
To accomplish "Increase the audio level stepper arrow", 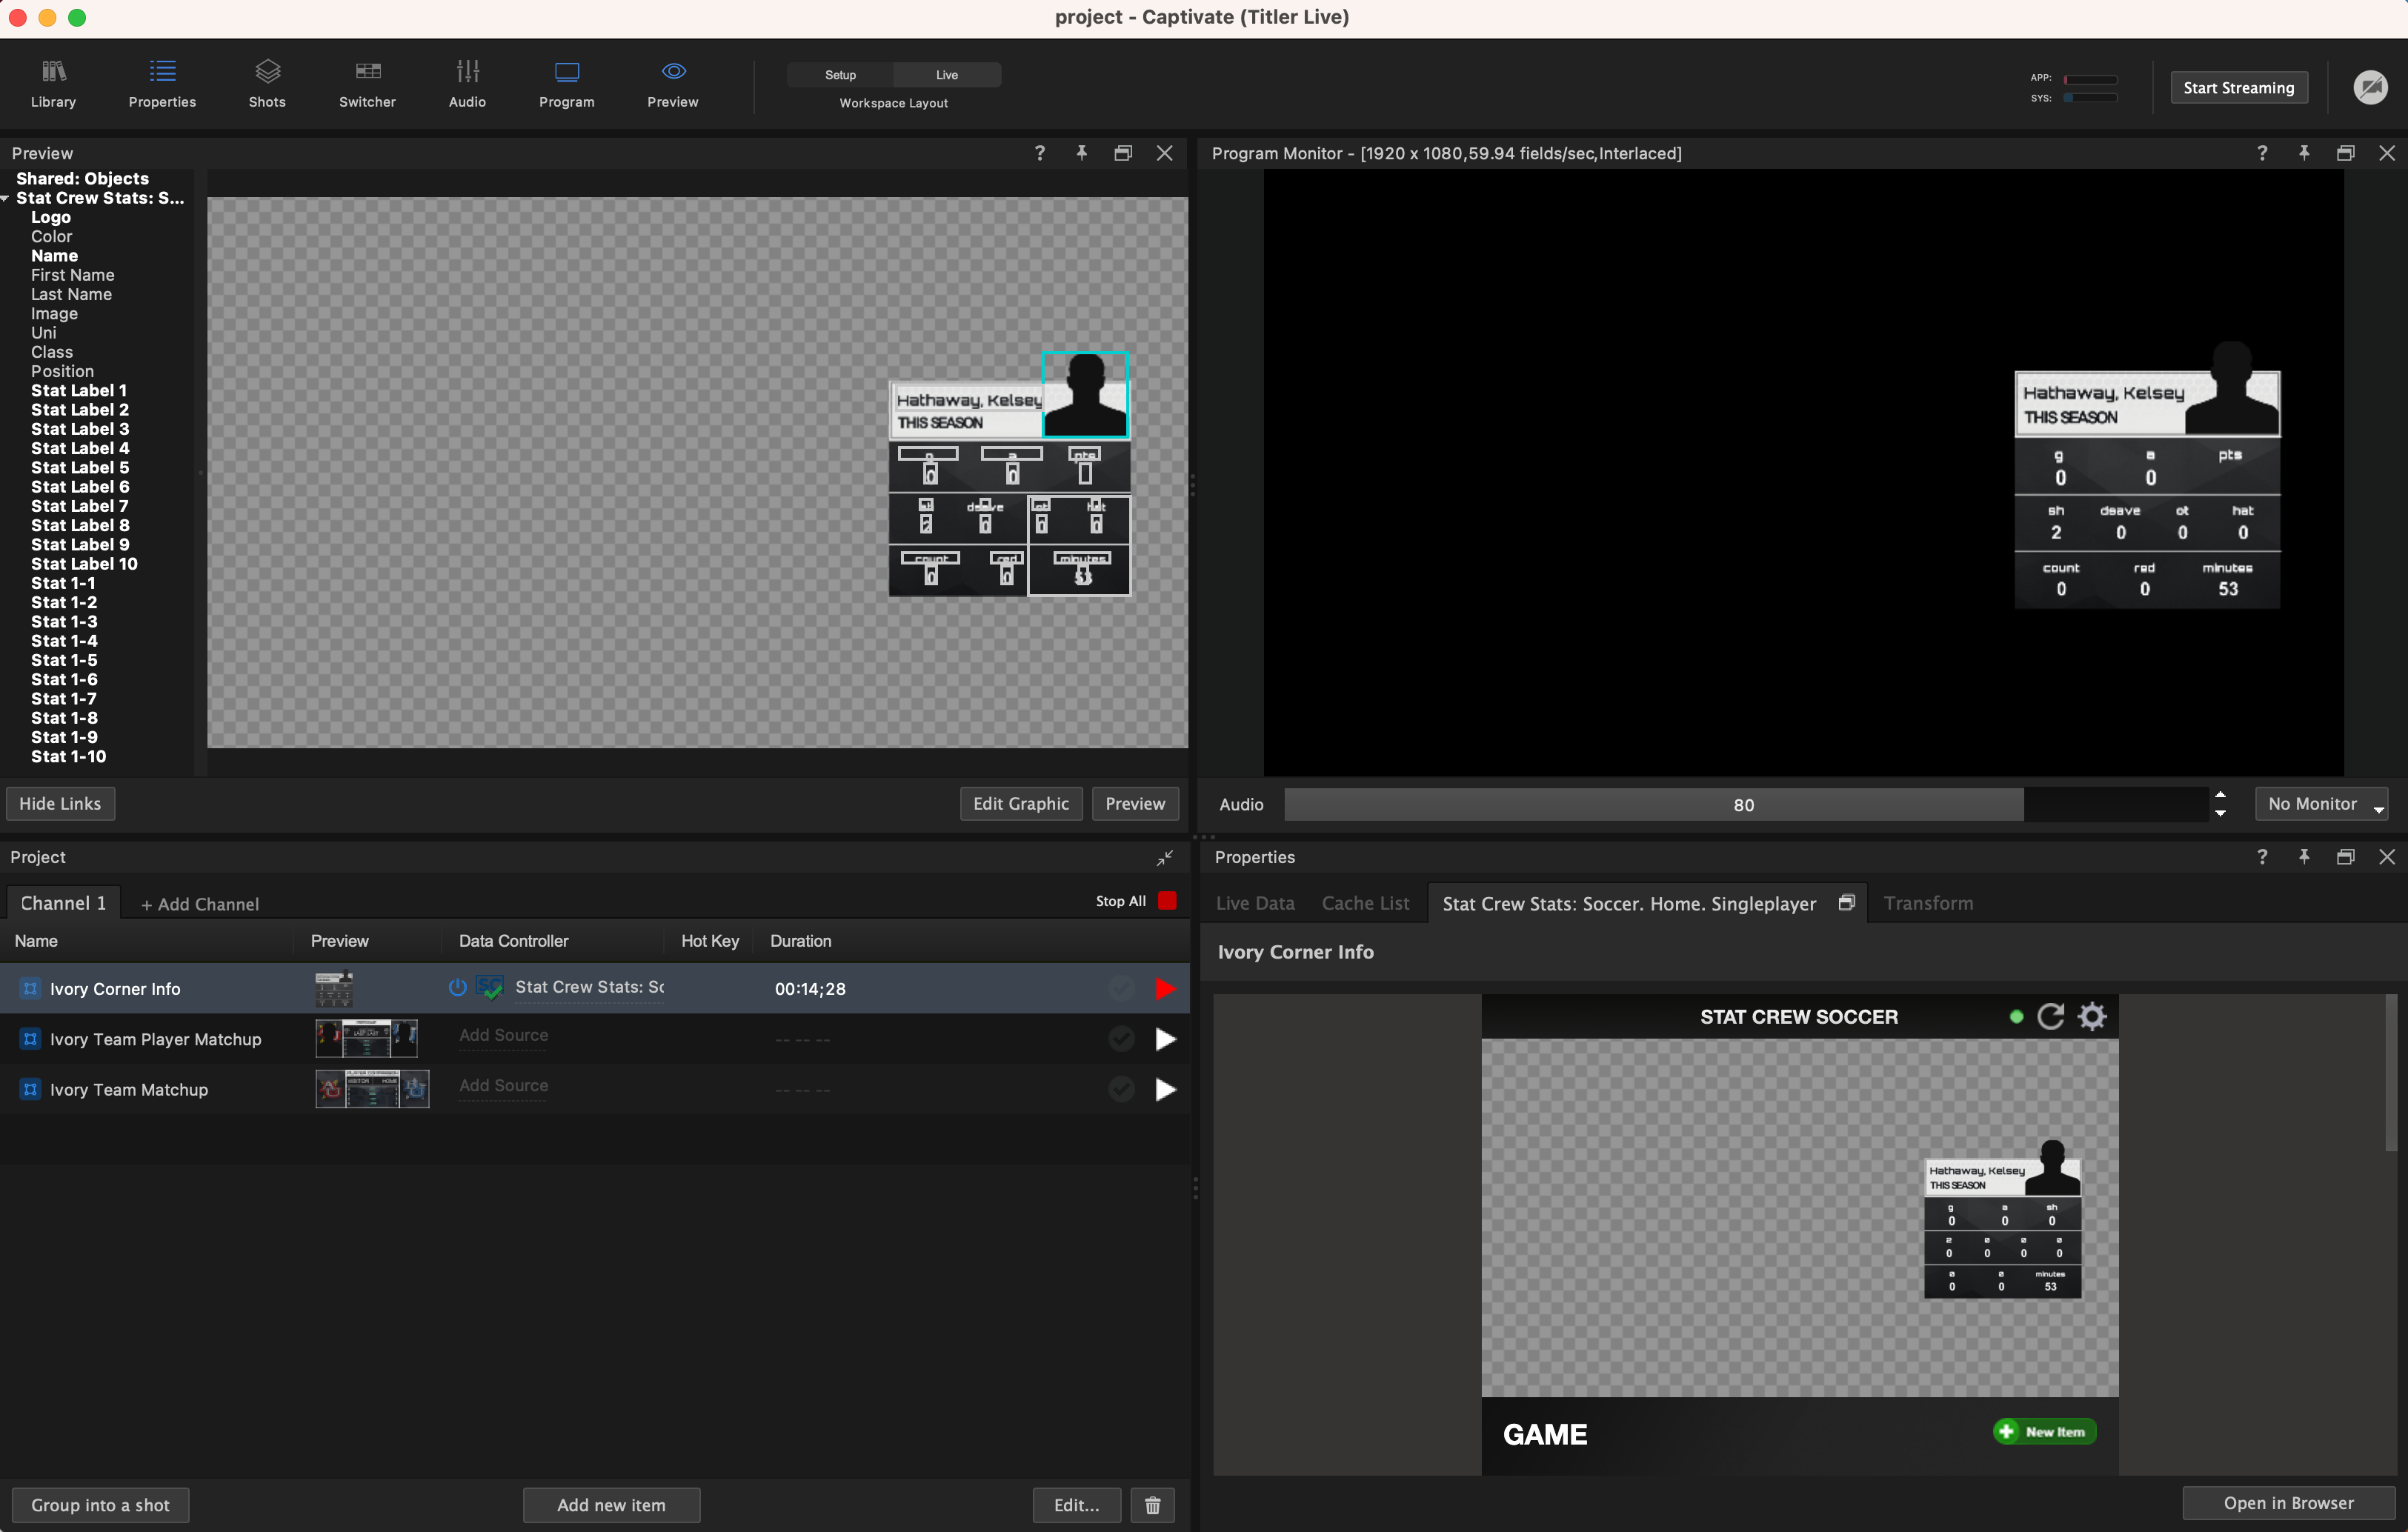I will click(2220, 796).
